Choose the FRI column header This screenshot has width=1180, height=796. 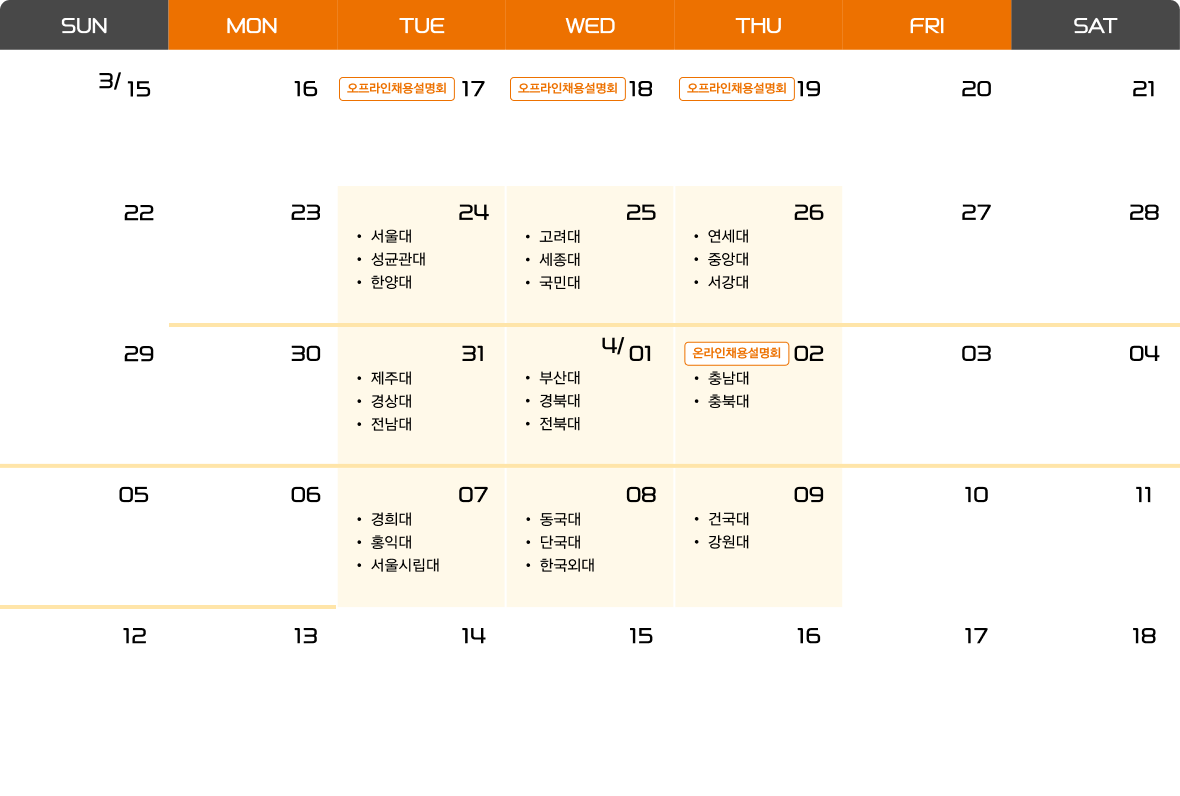pyautogui.click(x=927, y=26)
